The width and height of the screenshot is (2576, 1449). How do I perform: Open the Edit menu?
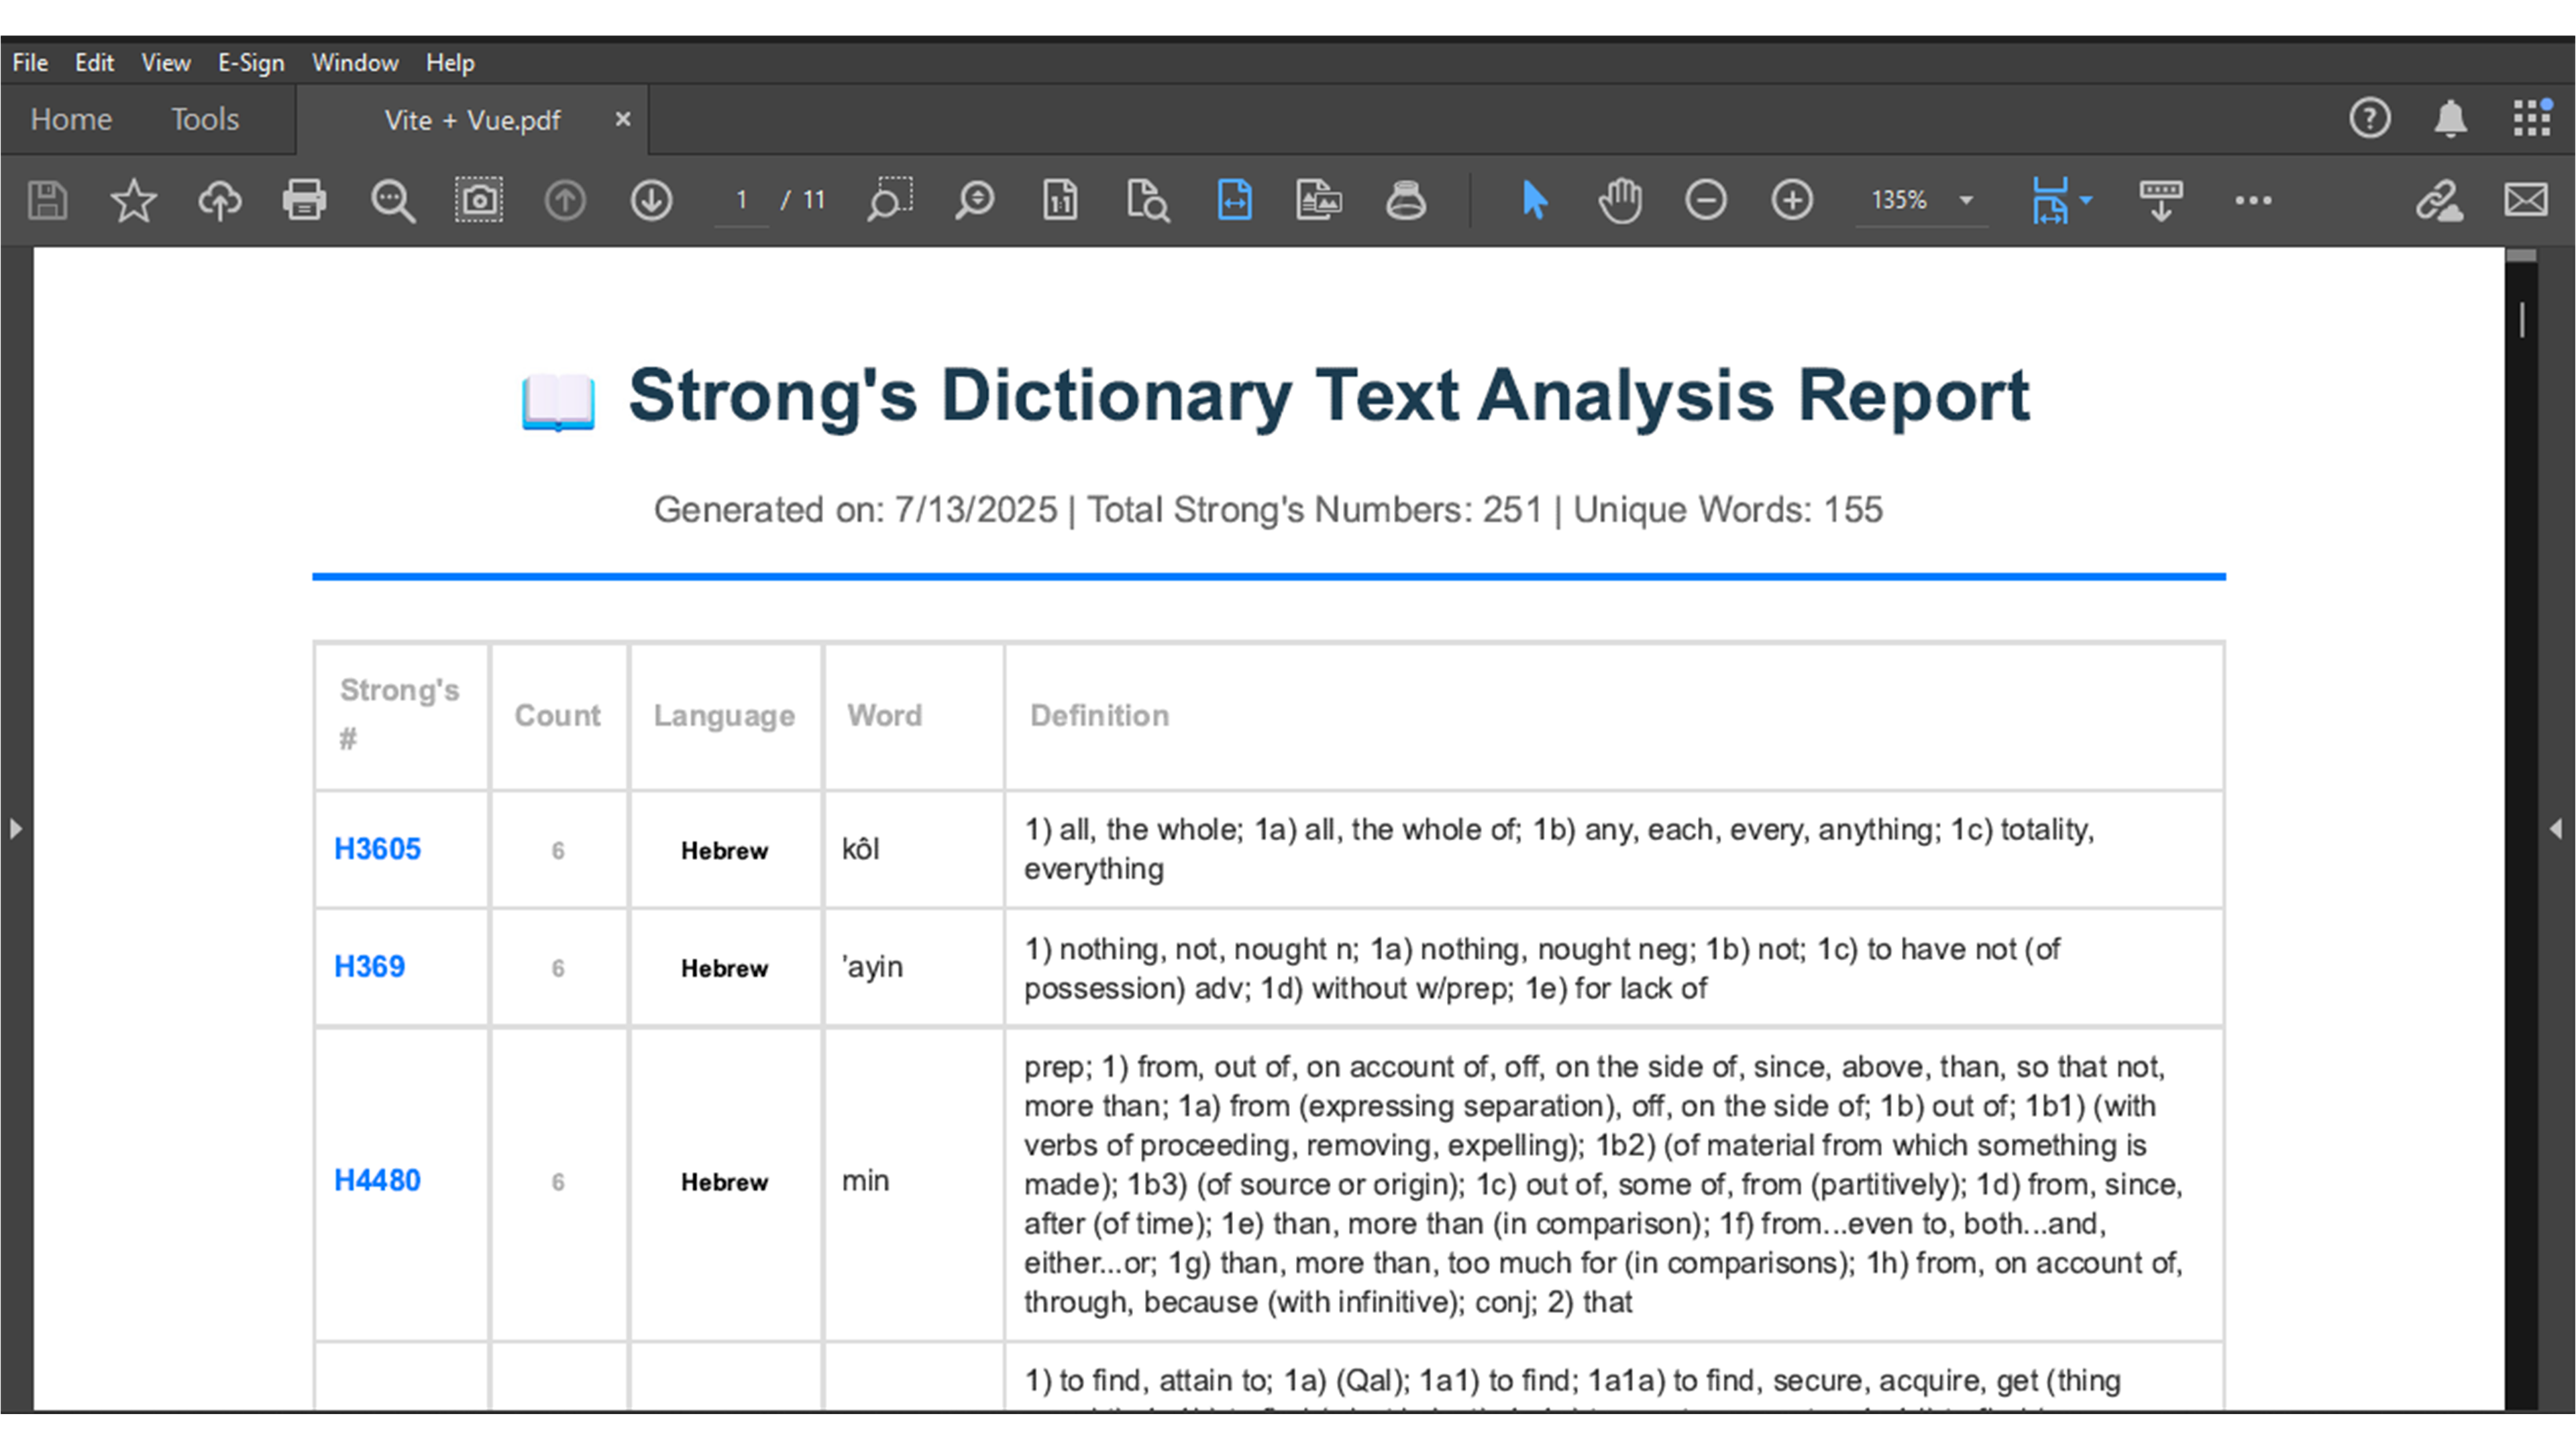(93, 62)
